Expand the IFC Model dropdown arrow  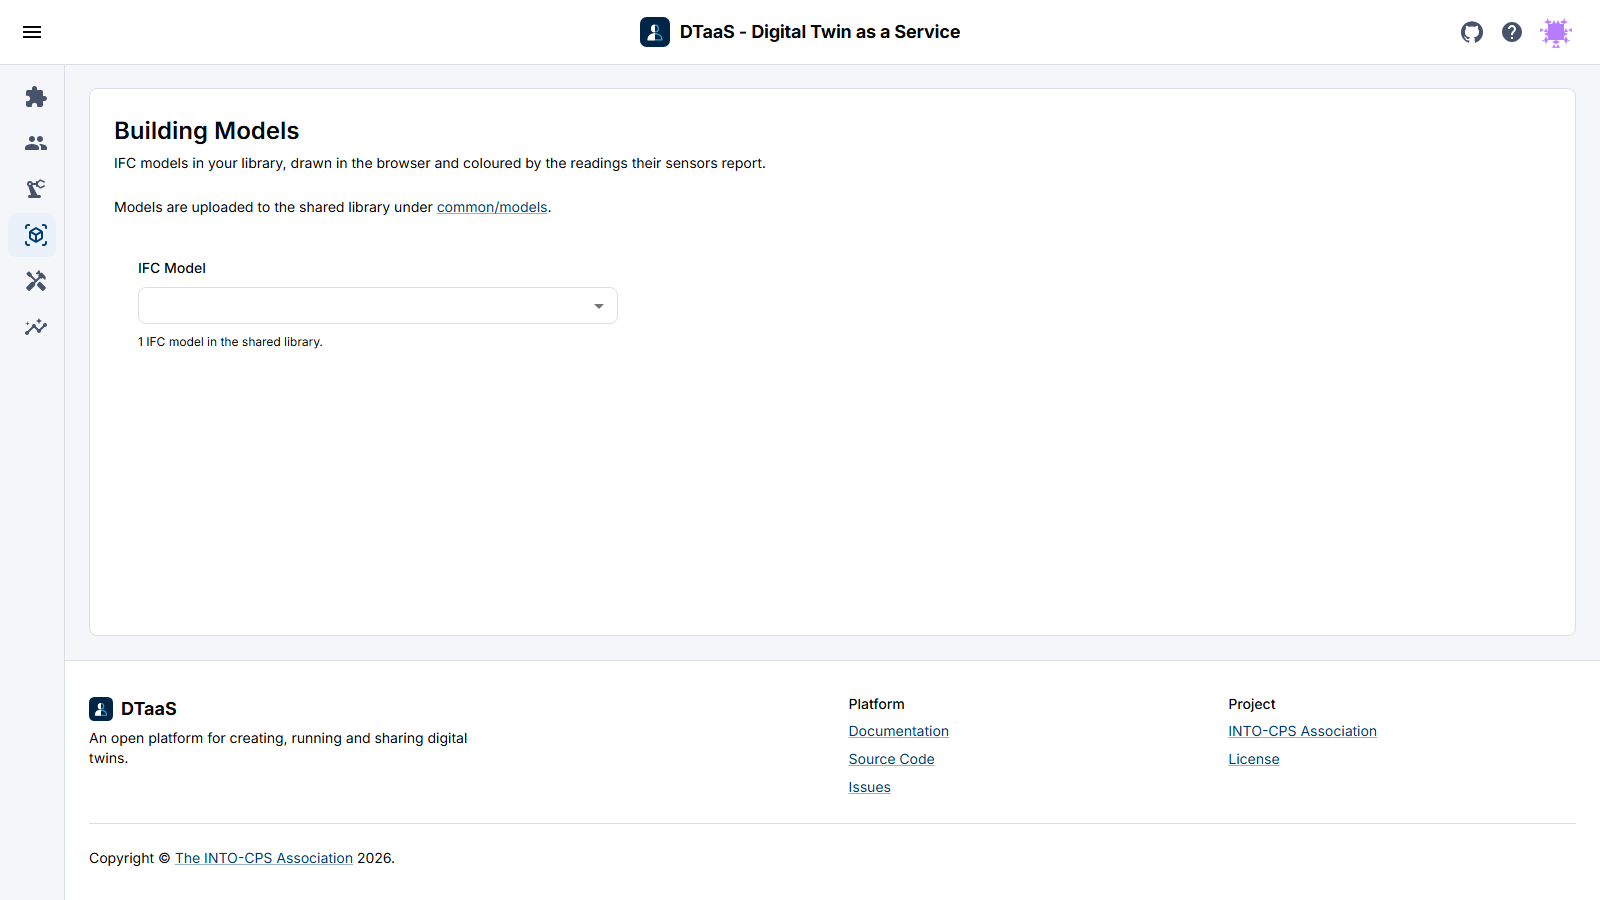click(599, 306)
